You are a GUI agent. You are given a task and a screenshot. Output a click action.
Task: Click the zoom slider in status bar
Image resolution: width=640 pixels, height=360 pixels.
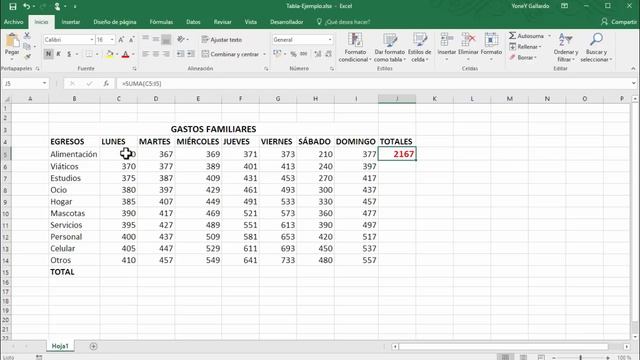tap(580, 358)
